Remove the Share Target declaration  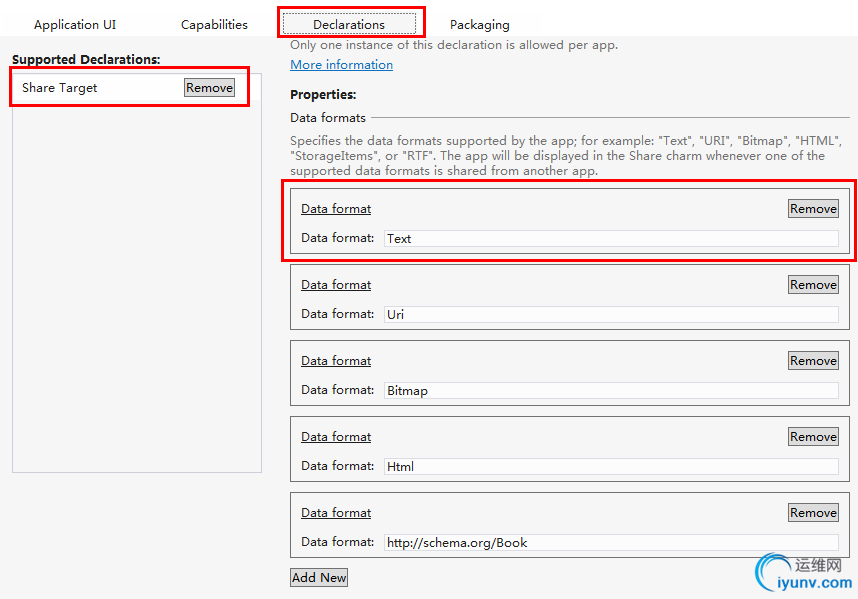(209, 88)
